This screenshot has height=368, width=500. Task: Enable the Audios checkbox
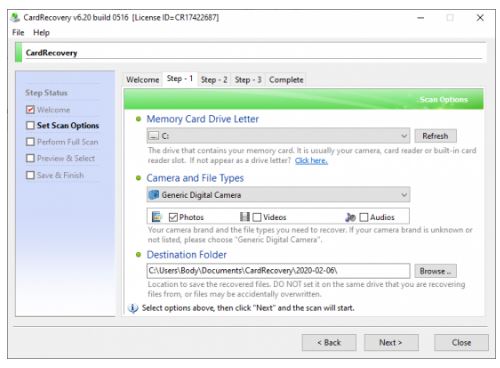click(x=364, y=217)
